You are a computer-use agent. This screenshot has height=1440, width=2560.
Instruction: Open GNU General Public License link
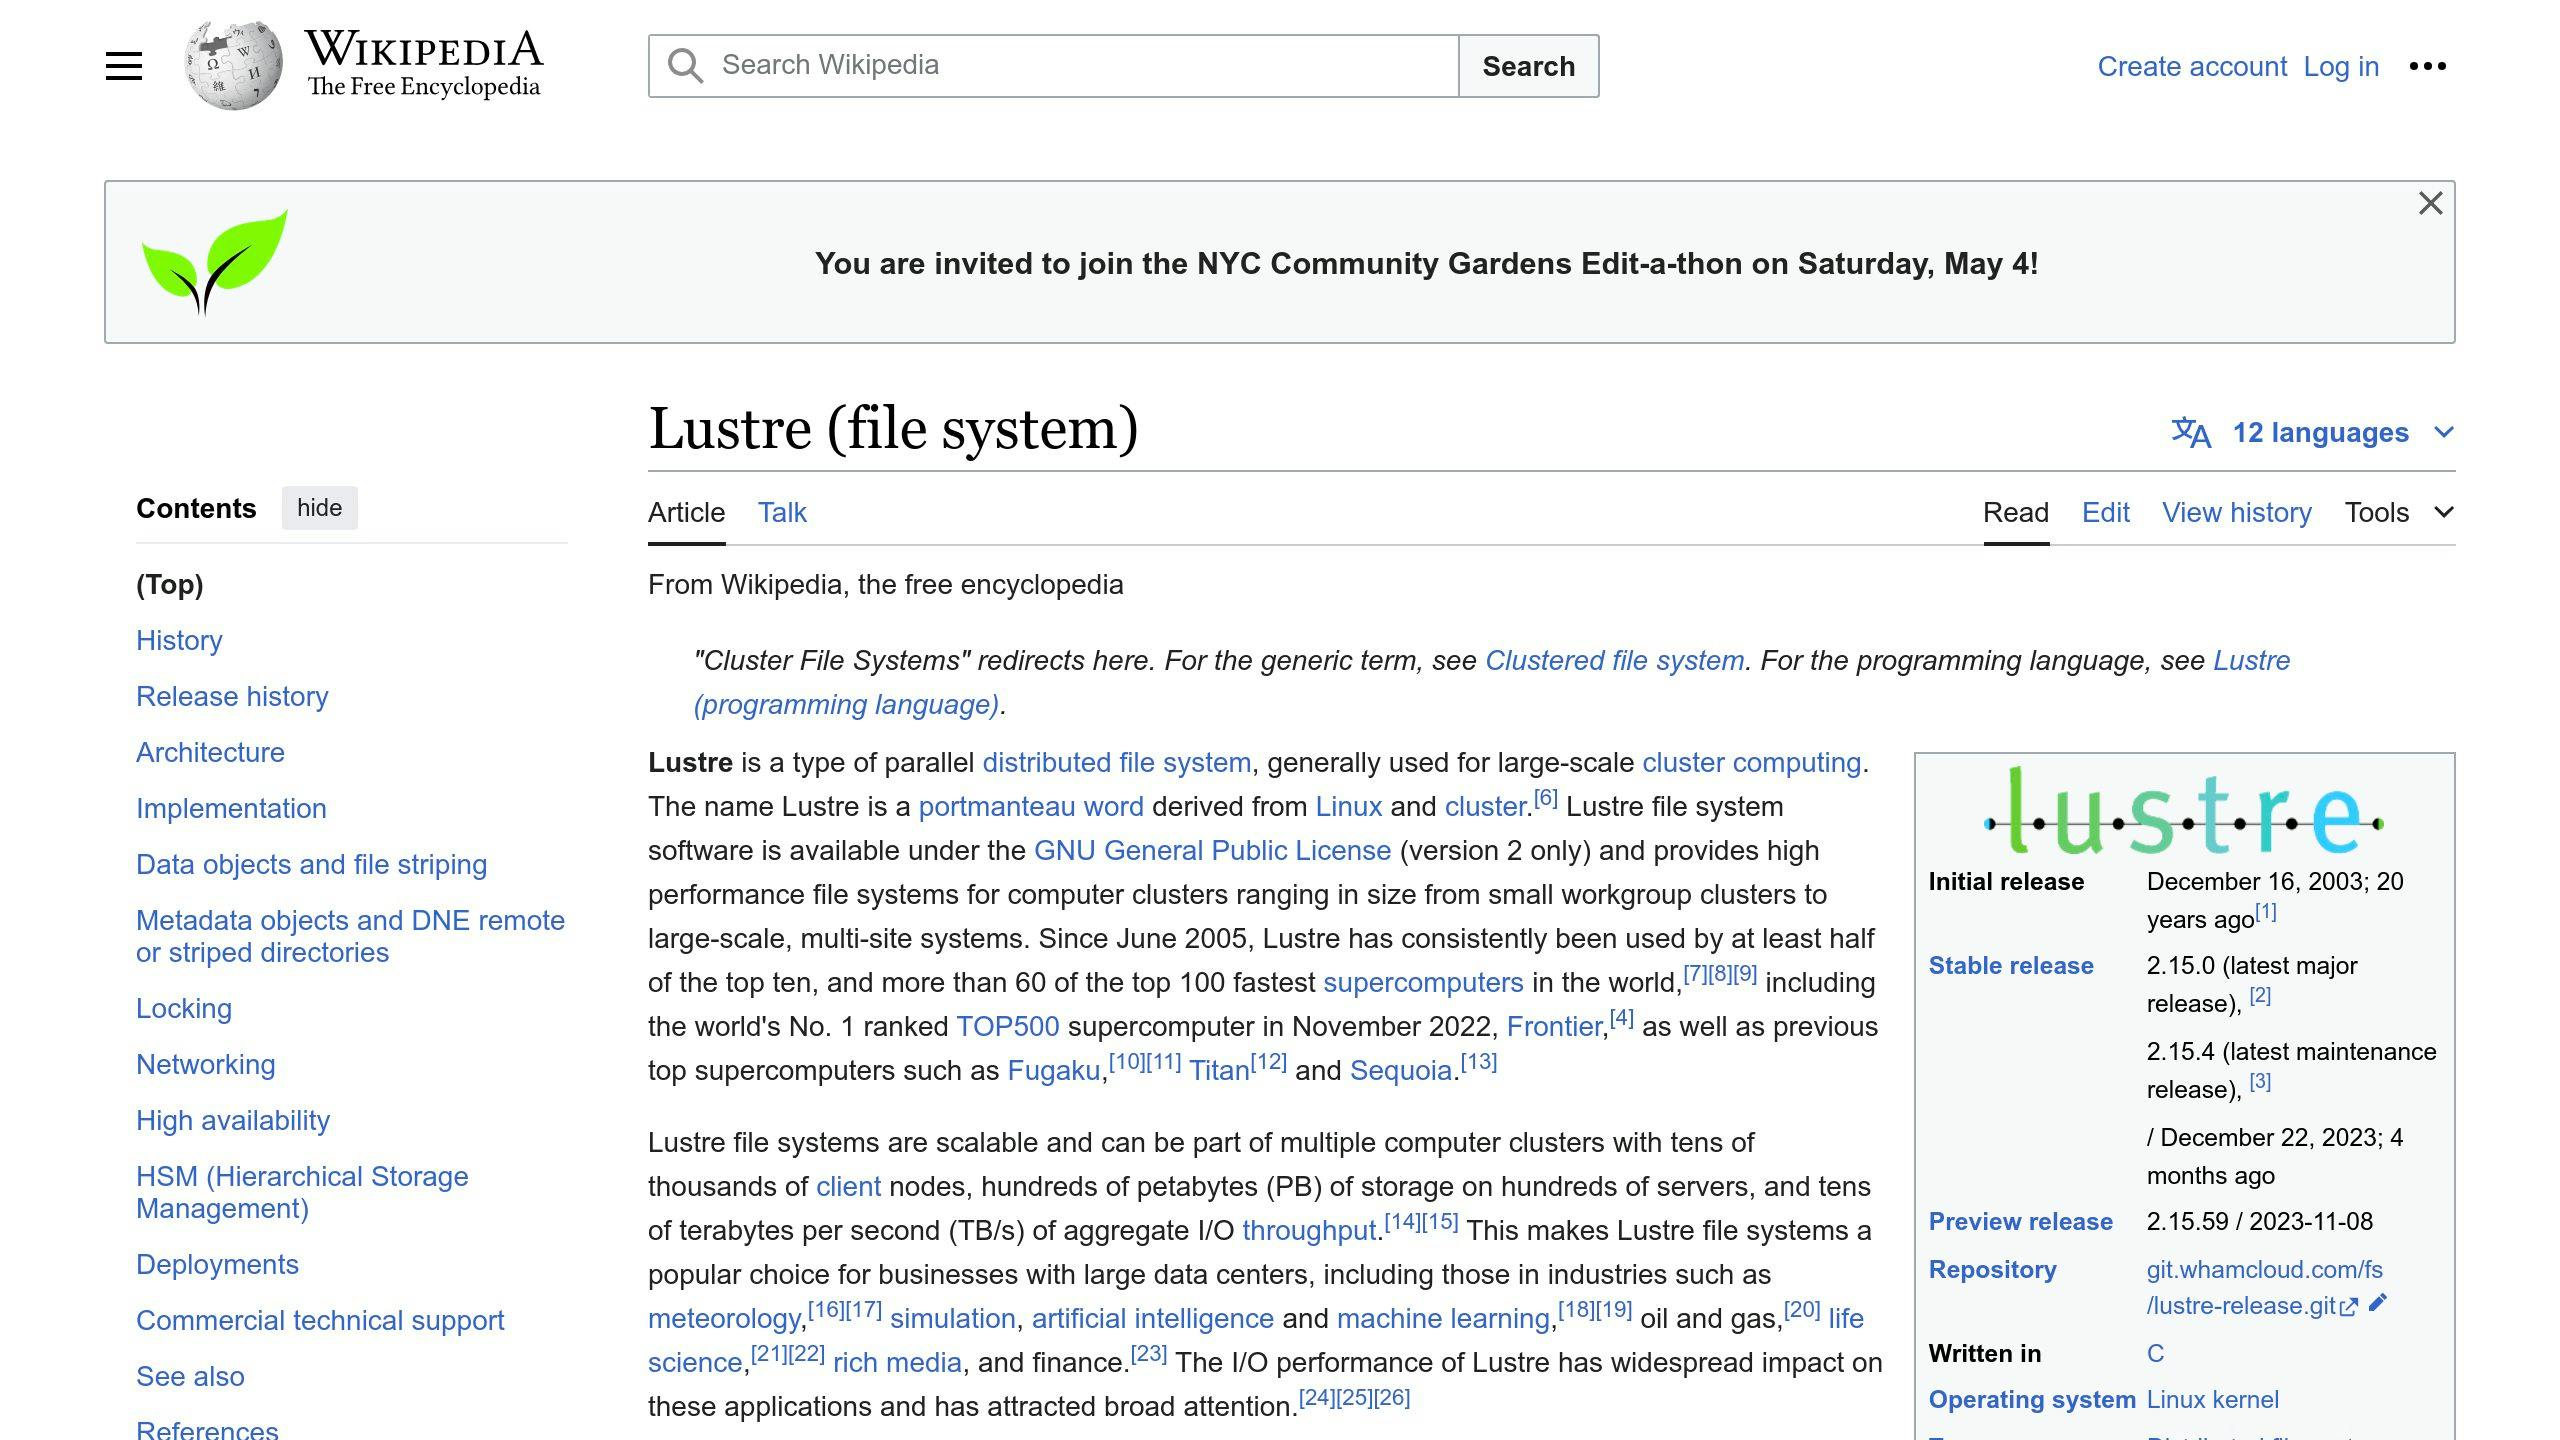1212,850
